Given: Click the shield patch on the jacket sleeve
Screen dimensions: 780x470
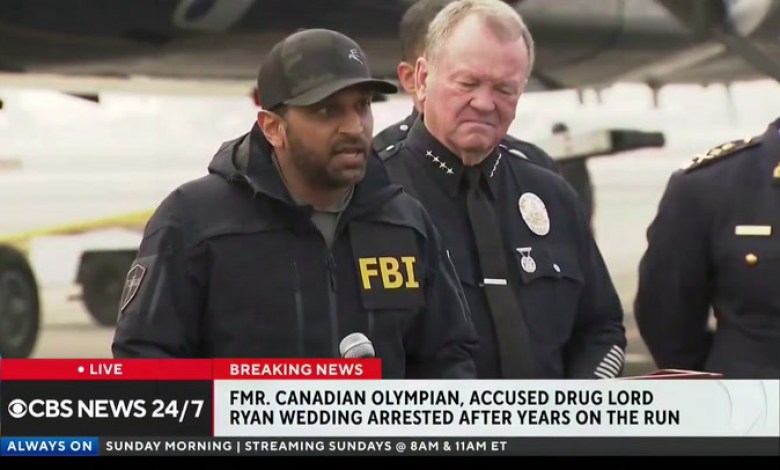Looking at the screenshot, I should (133, 287).
